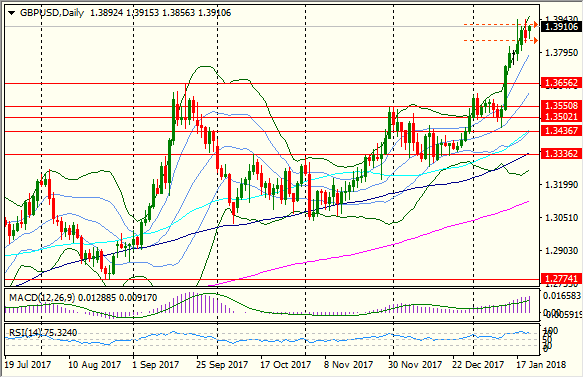The image size is (584, 378).
Task: Select the price scale value 1.31990
Action: [561, 185]
